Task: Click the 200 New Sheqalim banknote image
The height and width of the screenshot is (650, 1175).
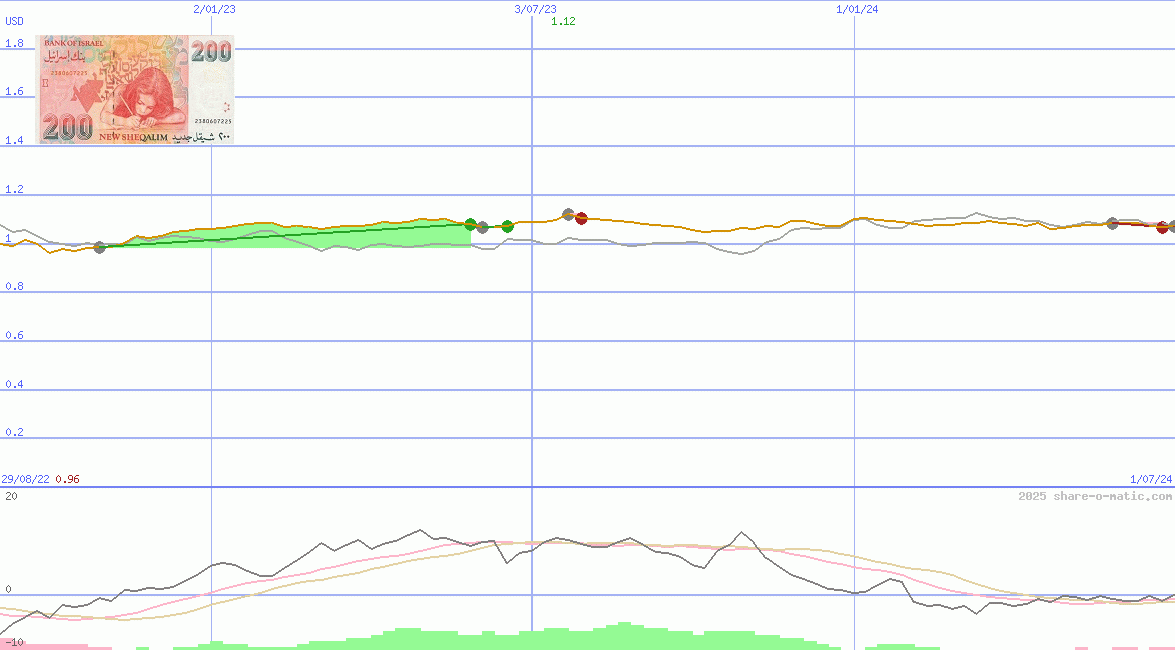Action: pos(135,89)
